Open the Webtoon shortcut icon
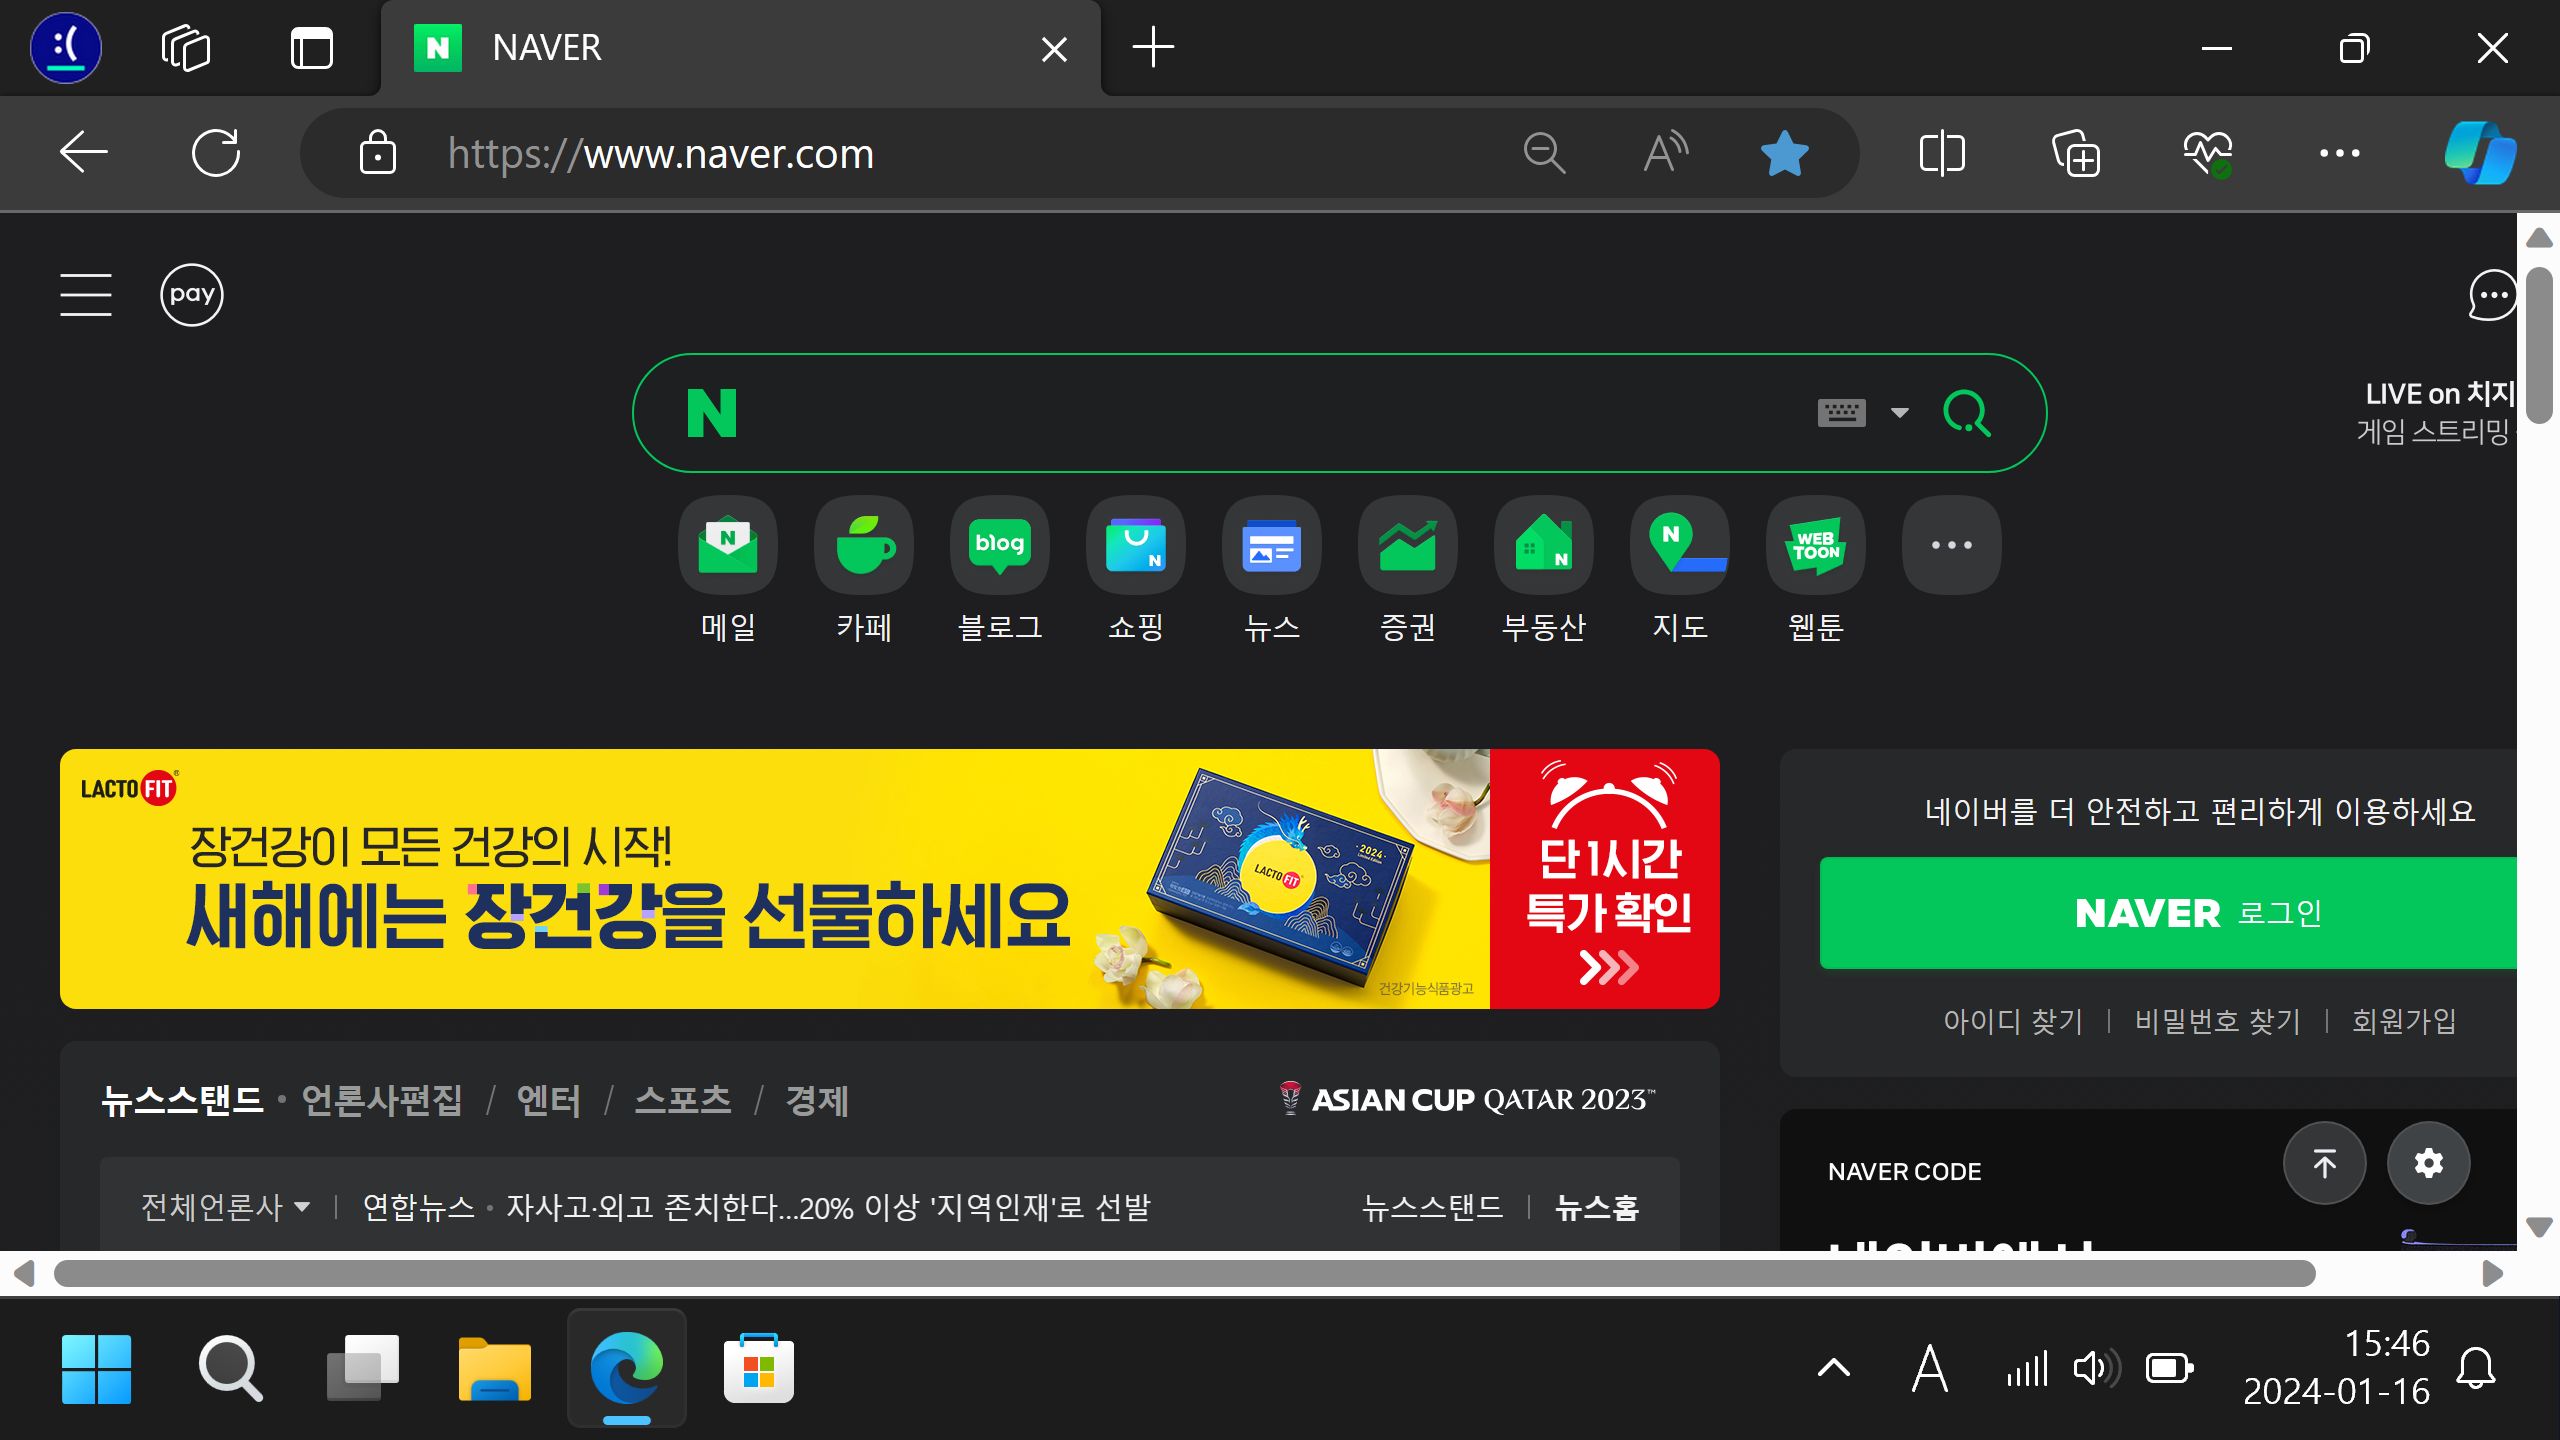The width and height of the screenshot is (2560, 1440). click(x=1815, y=545)
